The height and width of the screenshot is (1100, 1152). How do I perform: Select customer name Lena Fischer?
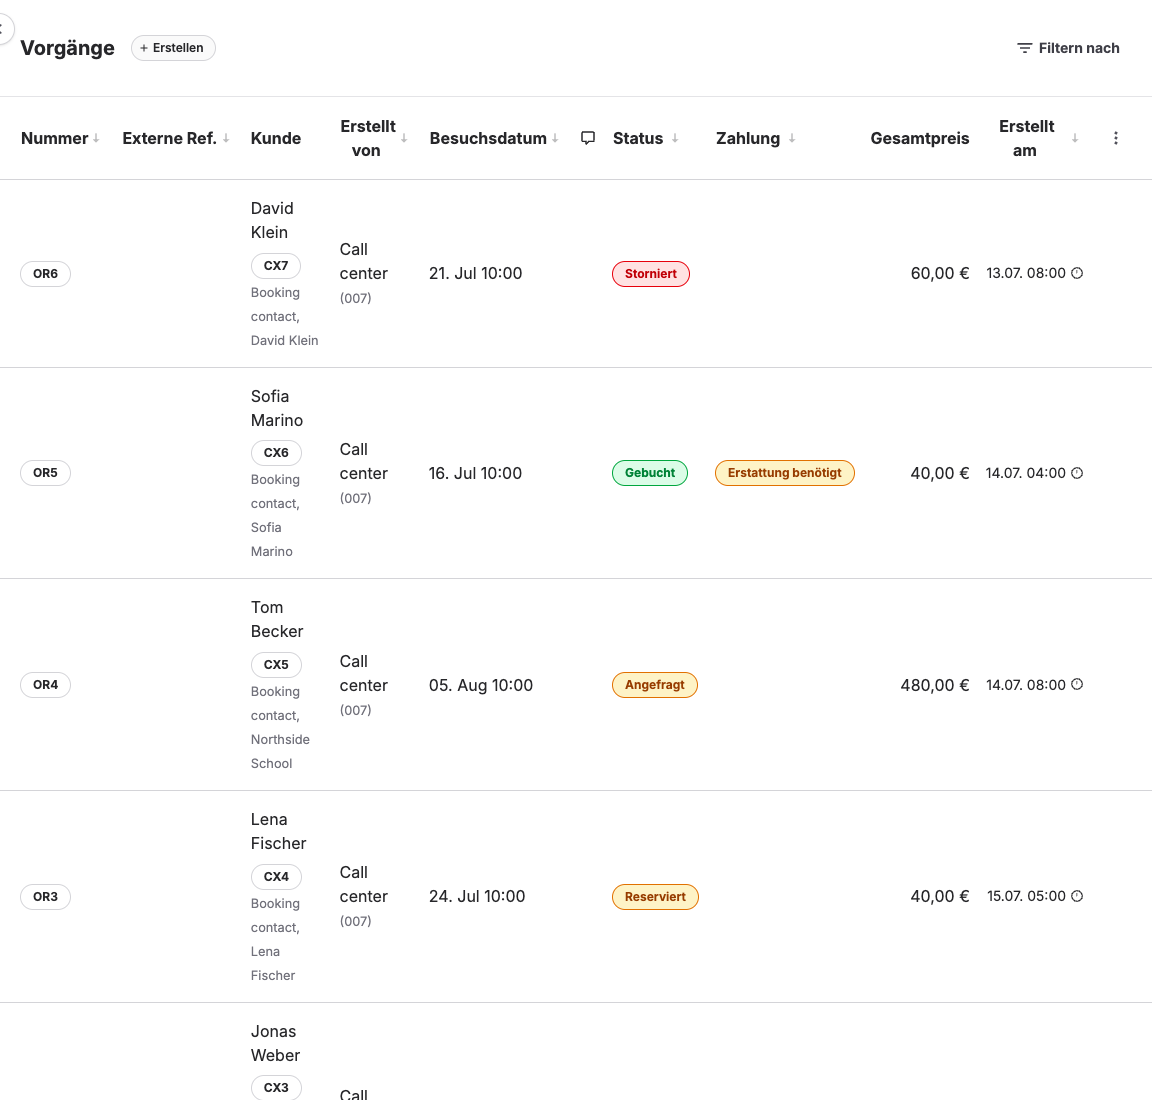pos(278,831)
